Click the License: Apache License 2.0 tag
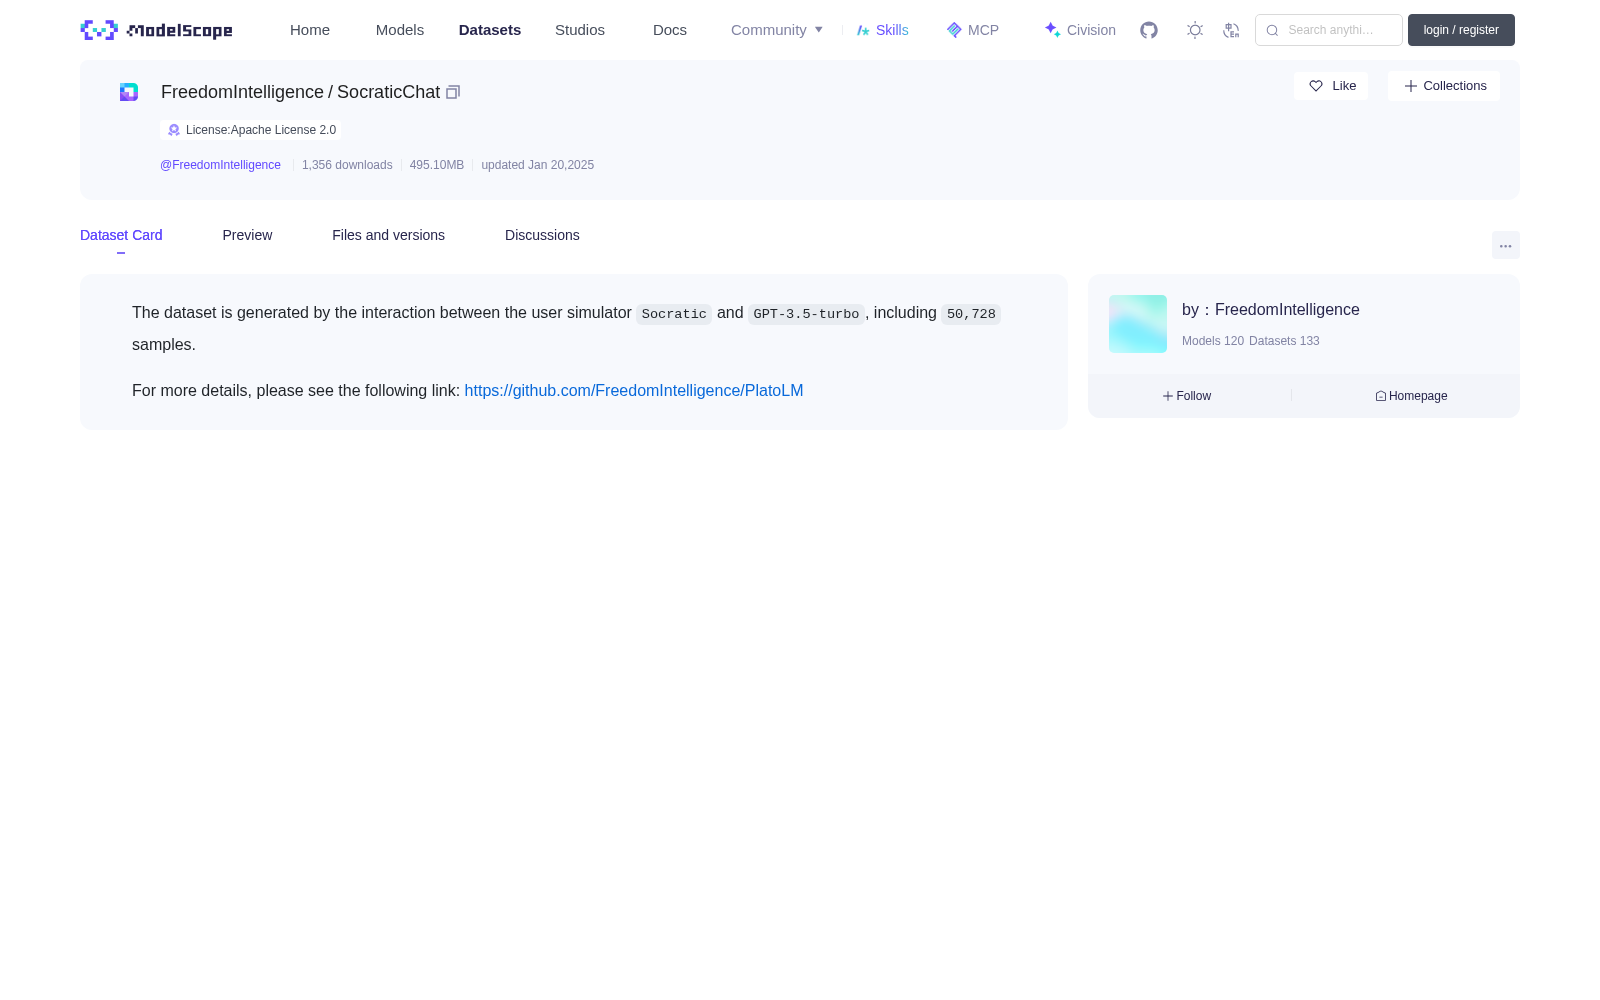Screen dimensions: 1600x1000 pyautogui.click(x=251, y=130)
